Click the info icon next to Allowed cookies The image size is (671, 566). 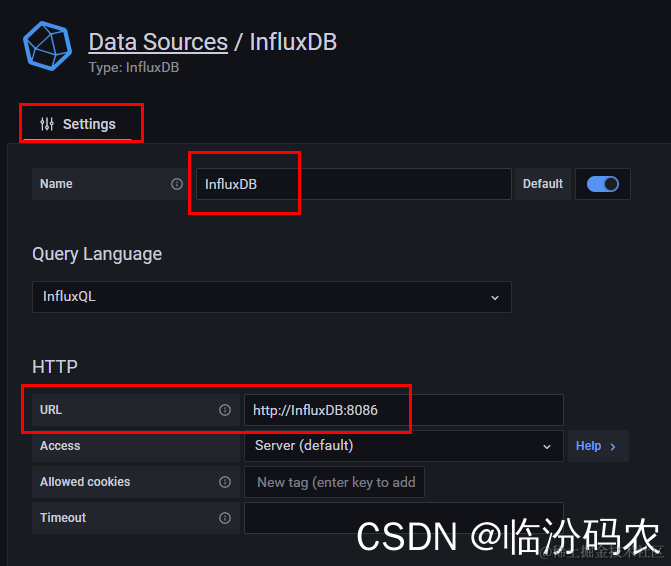coord(225,482)
